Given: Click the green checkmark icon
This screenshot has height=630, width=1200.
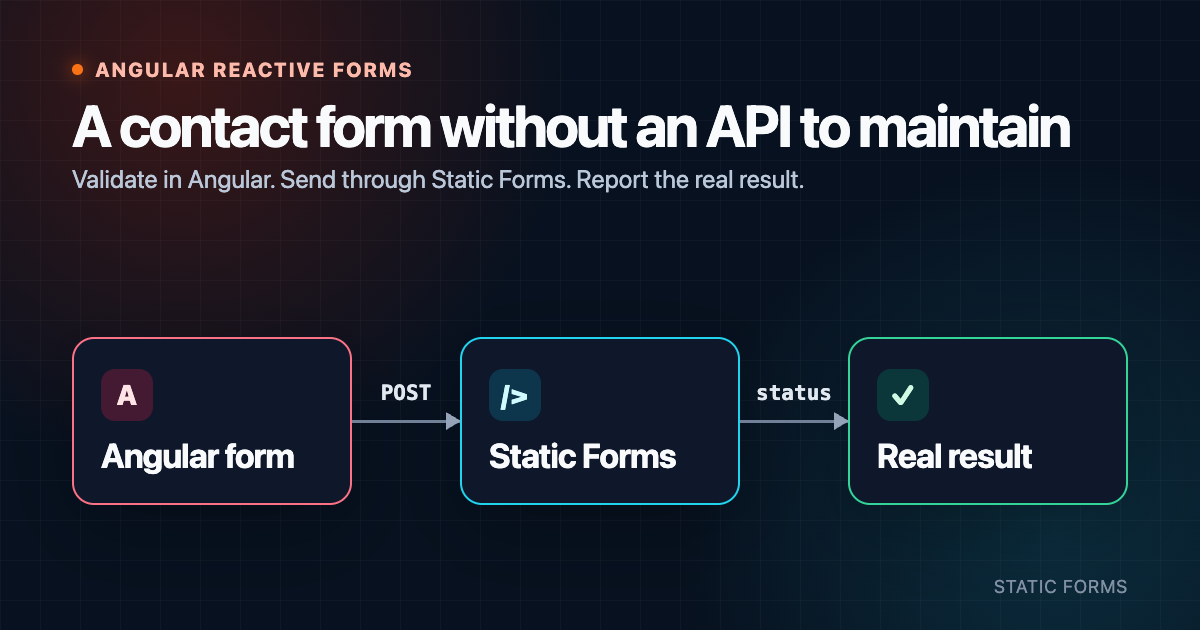Looking at the screenshot, I should coord(903,395).
